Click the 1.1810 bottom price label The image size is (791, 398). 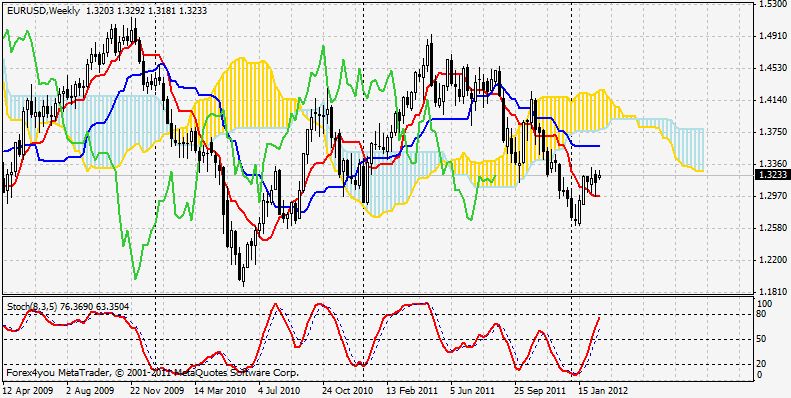pos(772,292)
